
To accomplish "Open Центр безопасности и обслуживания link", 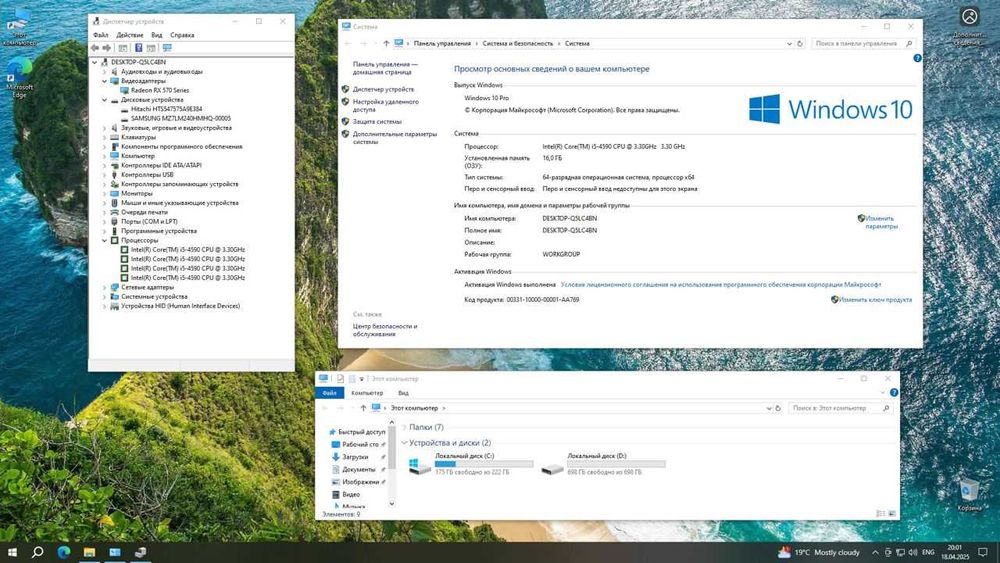I will click(385, 330).
